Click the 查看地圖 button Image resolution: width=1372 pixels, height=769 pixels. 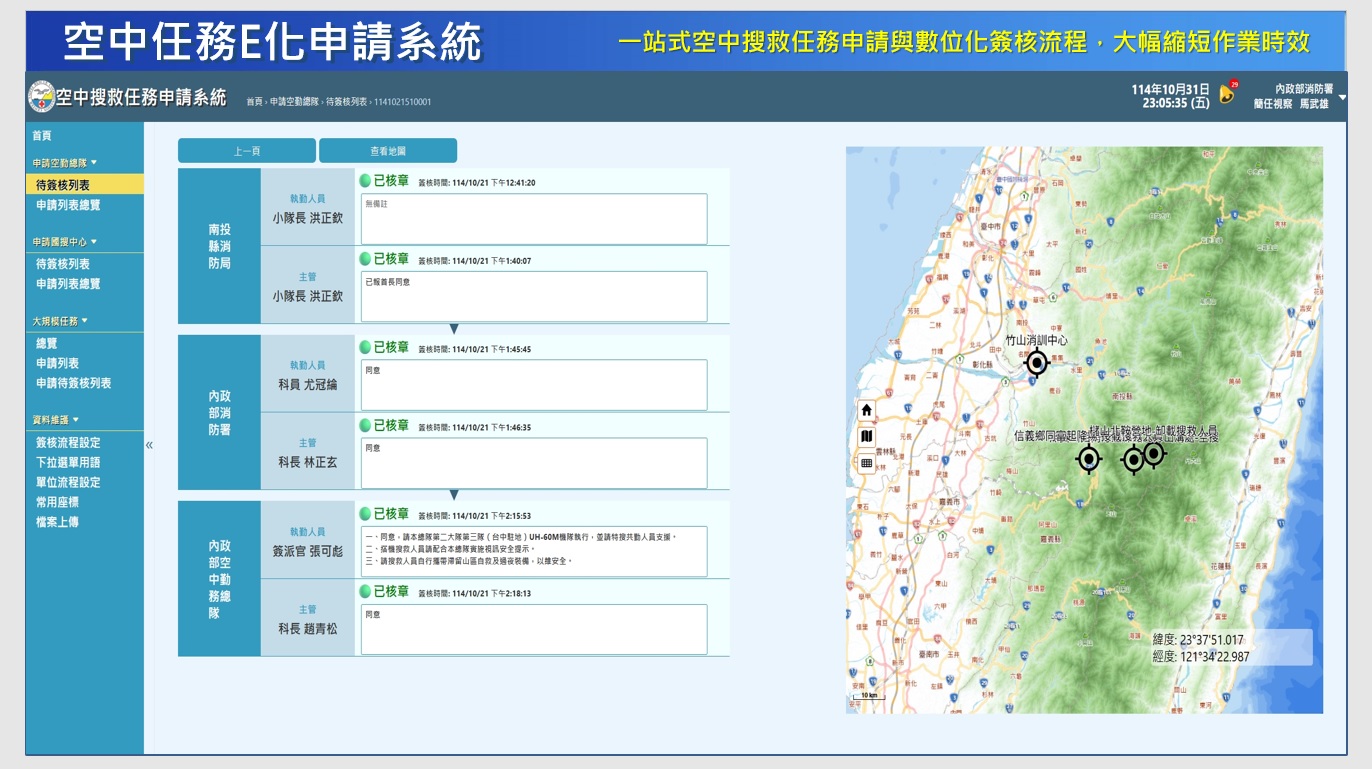388,150
